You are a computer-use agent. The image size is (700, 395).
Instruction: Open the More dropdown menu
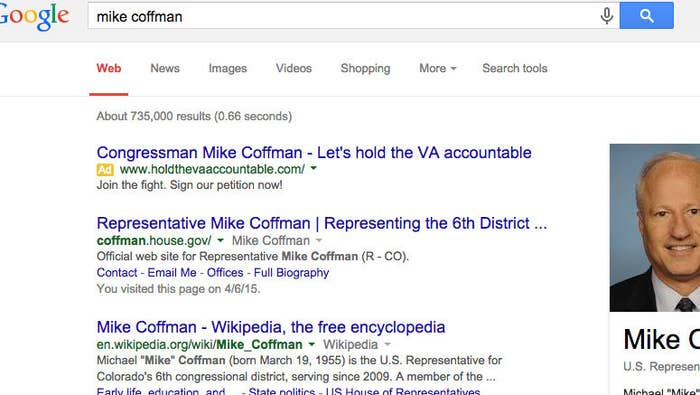coord(438,68)
